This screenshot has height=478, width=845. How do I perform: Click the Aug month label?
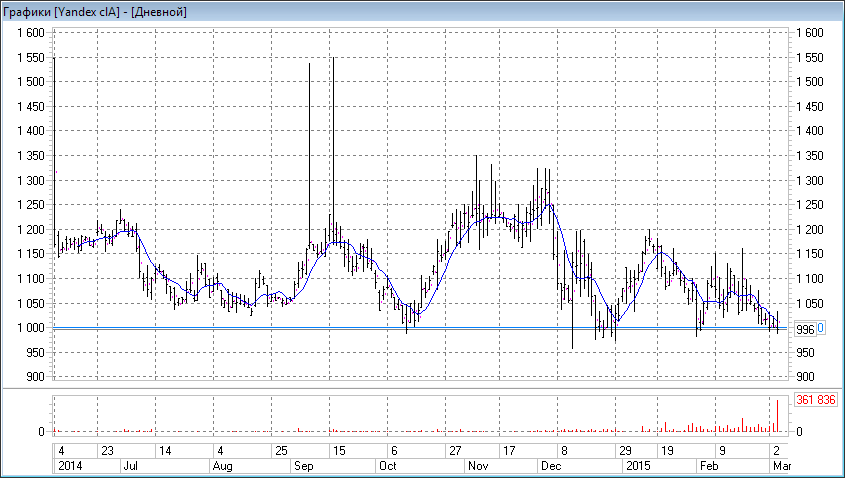223,466
